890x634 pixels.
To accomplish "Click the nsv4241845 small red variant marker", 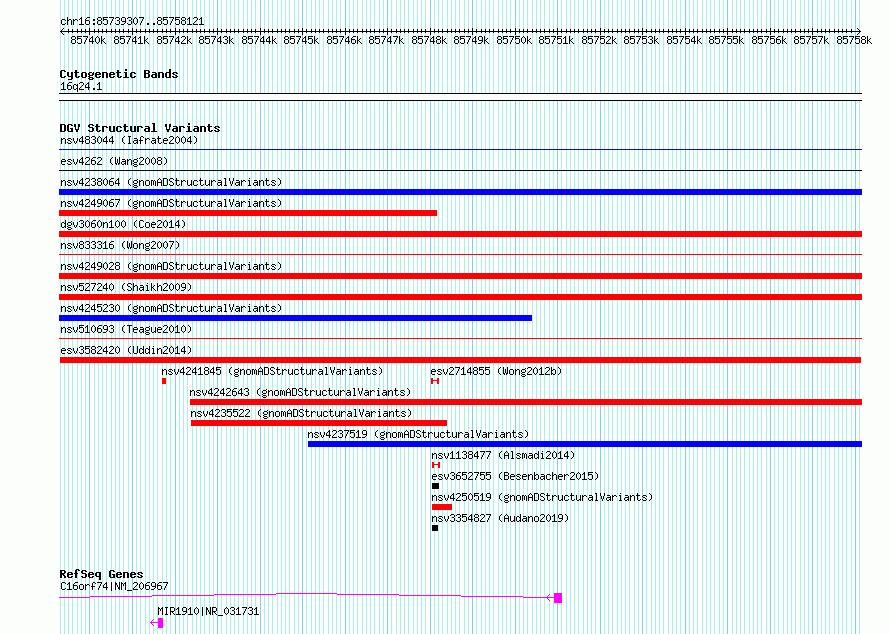I will click(x=164, y=381).
